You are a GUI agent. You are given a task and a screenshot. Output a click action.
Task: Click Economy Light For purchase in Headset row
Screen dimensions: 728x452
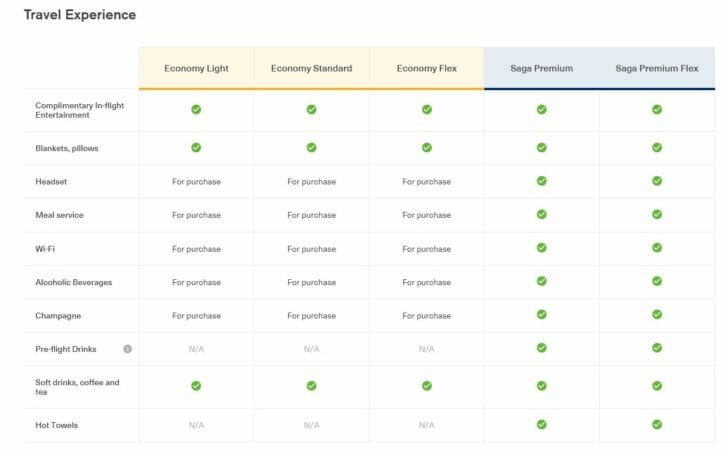[196, 182]
